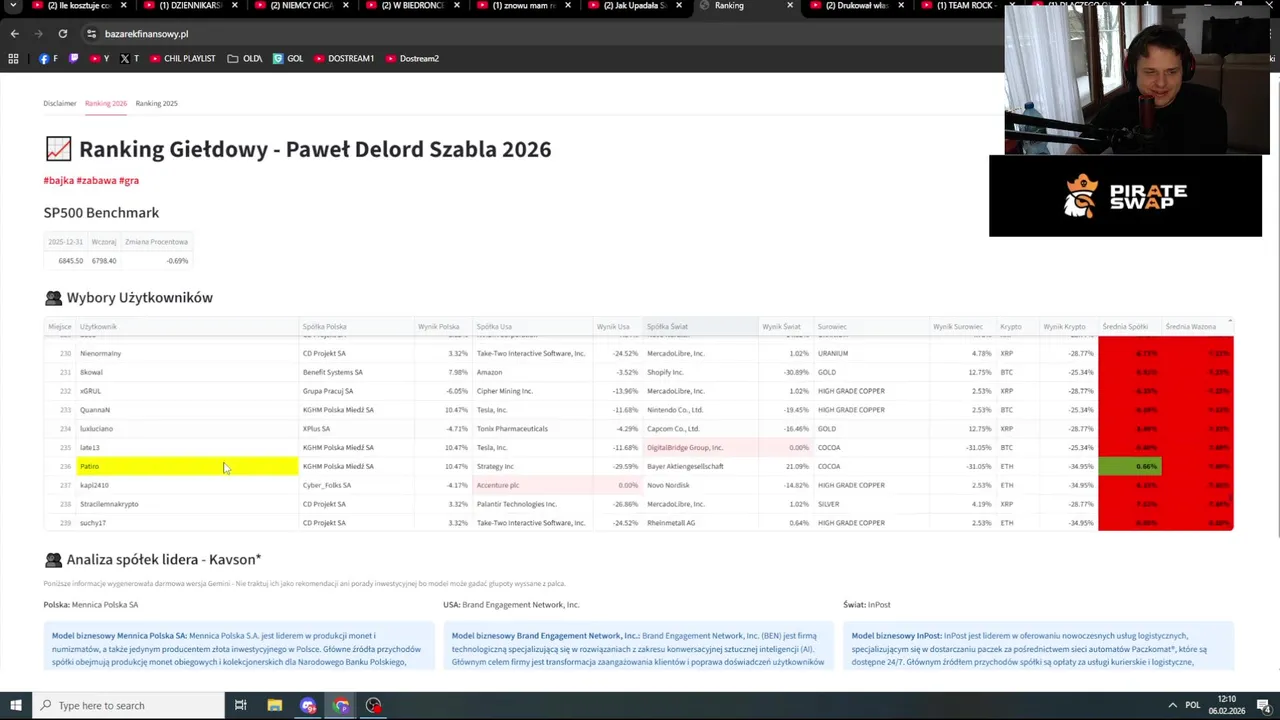
Task: Open the OBS Studio taskbar icon
Action: (x=374, y=705)
